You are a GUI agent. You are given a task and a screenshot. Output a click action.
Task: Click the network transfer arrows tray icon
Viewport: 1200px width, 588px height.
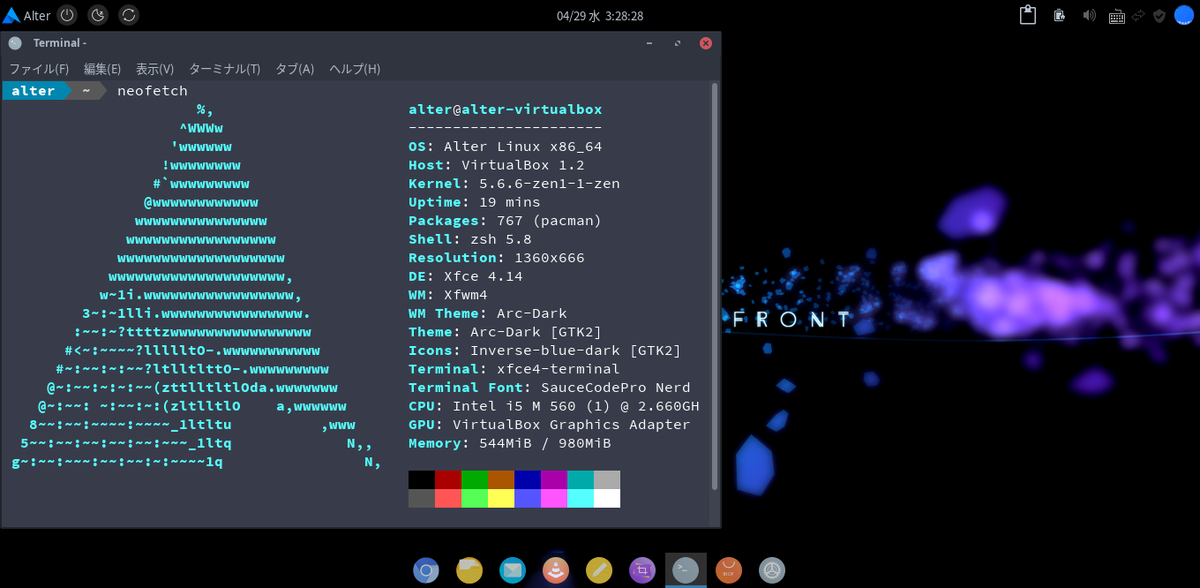(x=1138, y=15)
